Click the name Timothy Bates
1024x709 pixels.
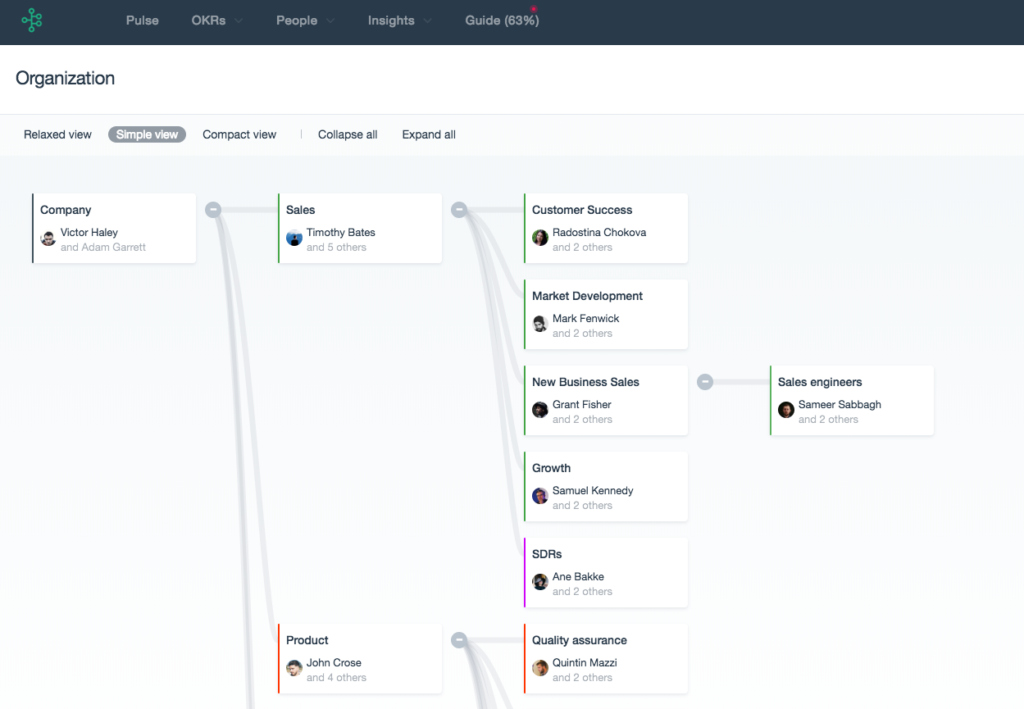coord(340,232)
